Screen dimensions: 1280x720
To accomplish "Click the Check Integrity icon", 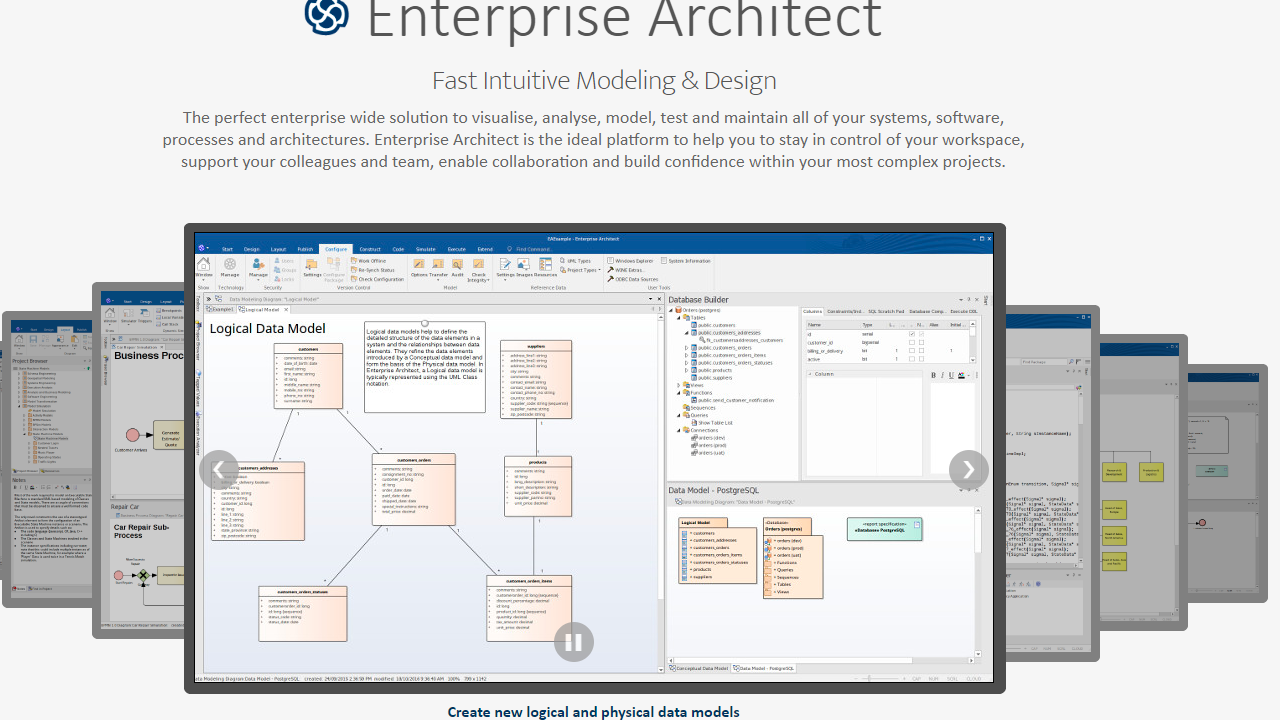I will coord(478,264).
